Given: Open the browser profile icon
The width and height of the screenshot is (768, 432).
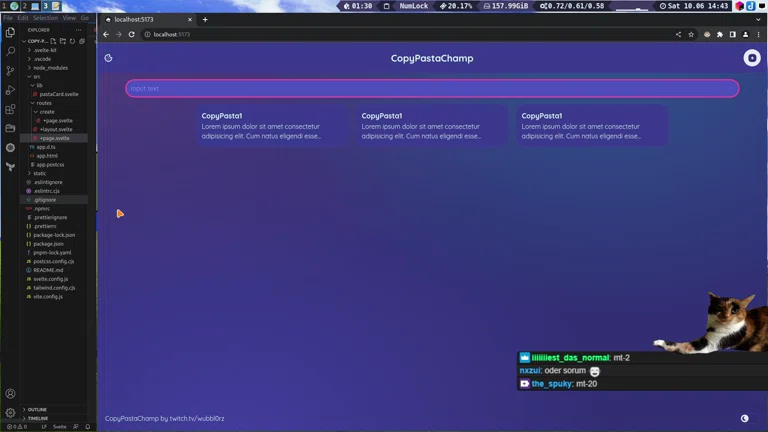Looking at the screenshot, I should coord(745,34).
